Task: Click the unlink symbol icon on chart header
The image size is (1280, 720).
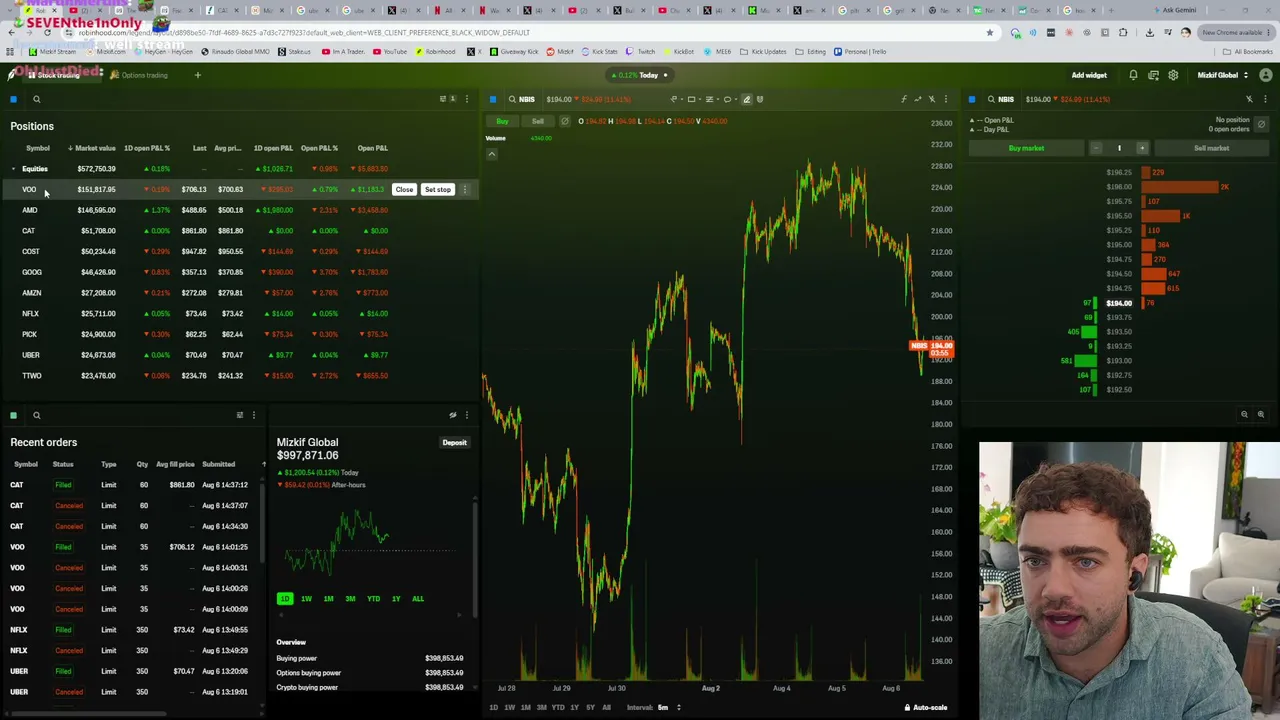Action: point(932,99)
